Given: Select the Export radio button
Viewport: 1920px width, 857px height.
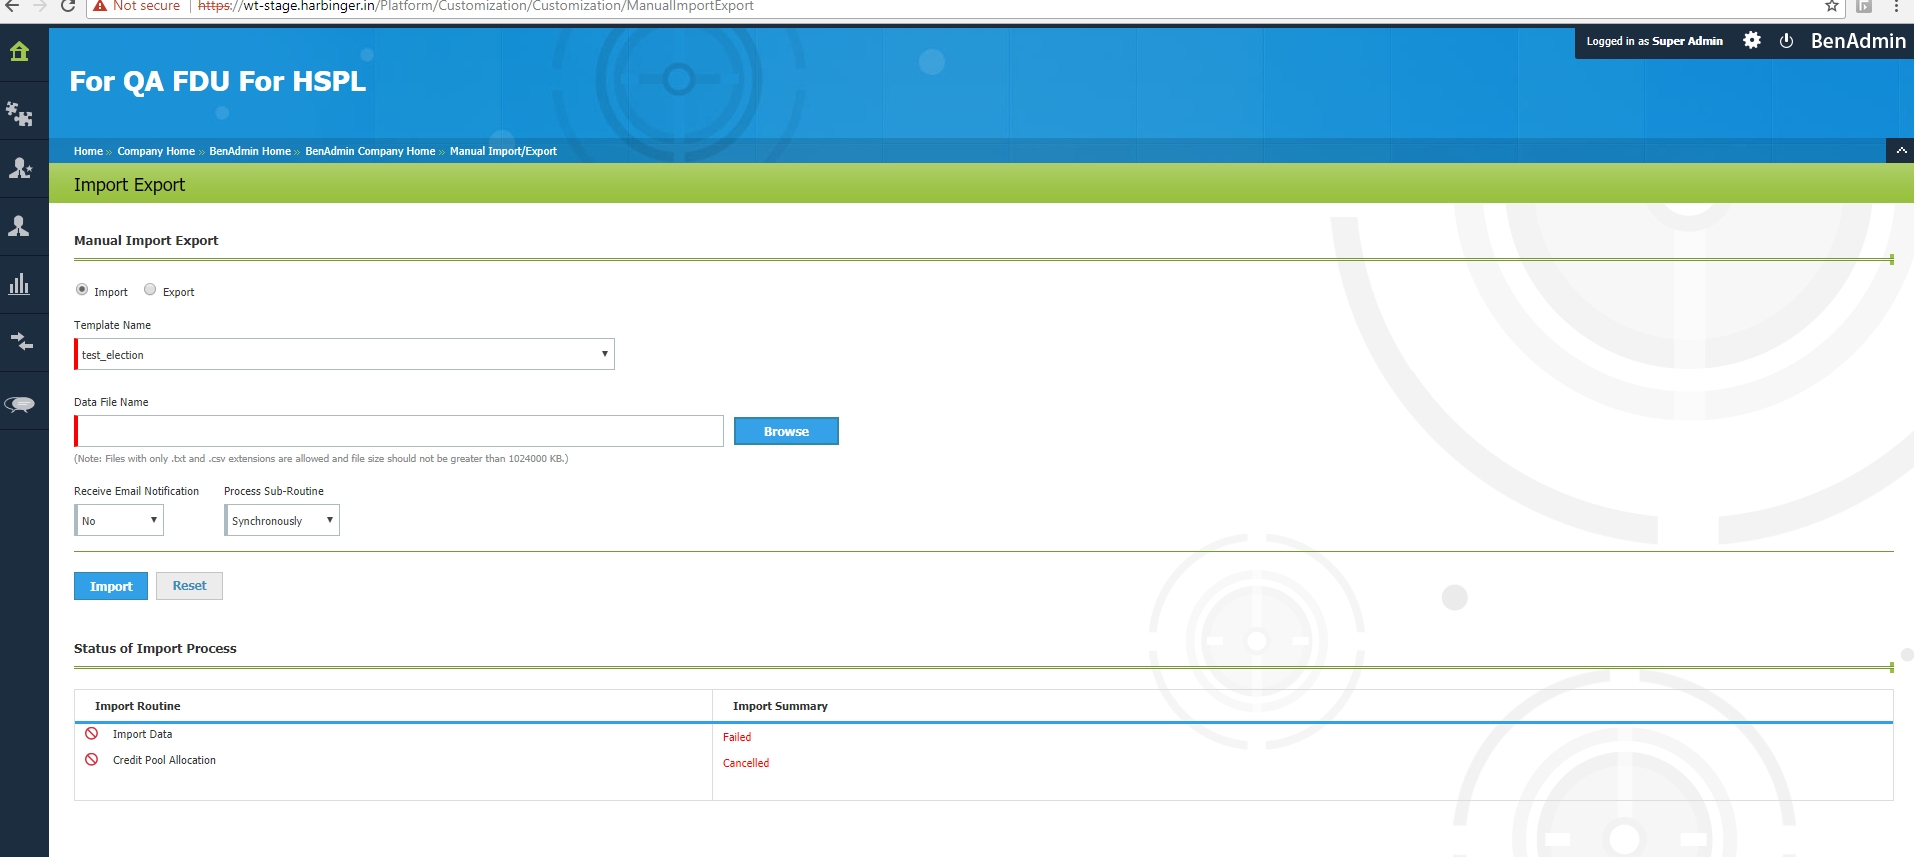Looking at the screenshot, I should (150, 289).
